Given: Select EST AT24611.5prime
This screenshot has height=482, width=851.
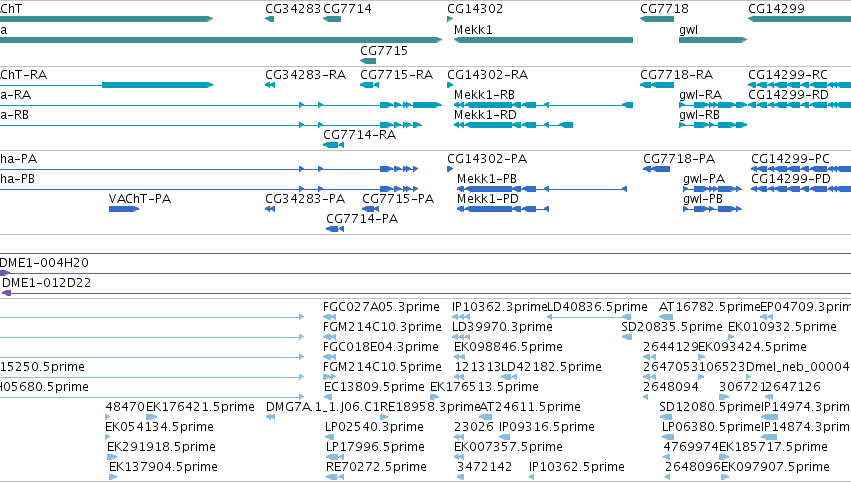Looking at the screenshot, I should (x=530, y=407).
